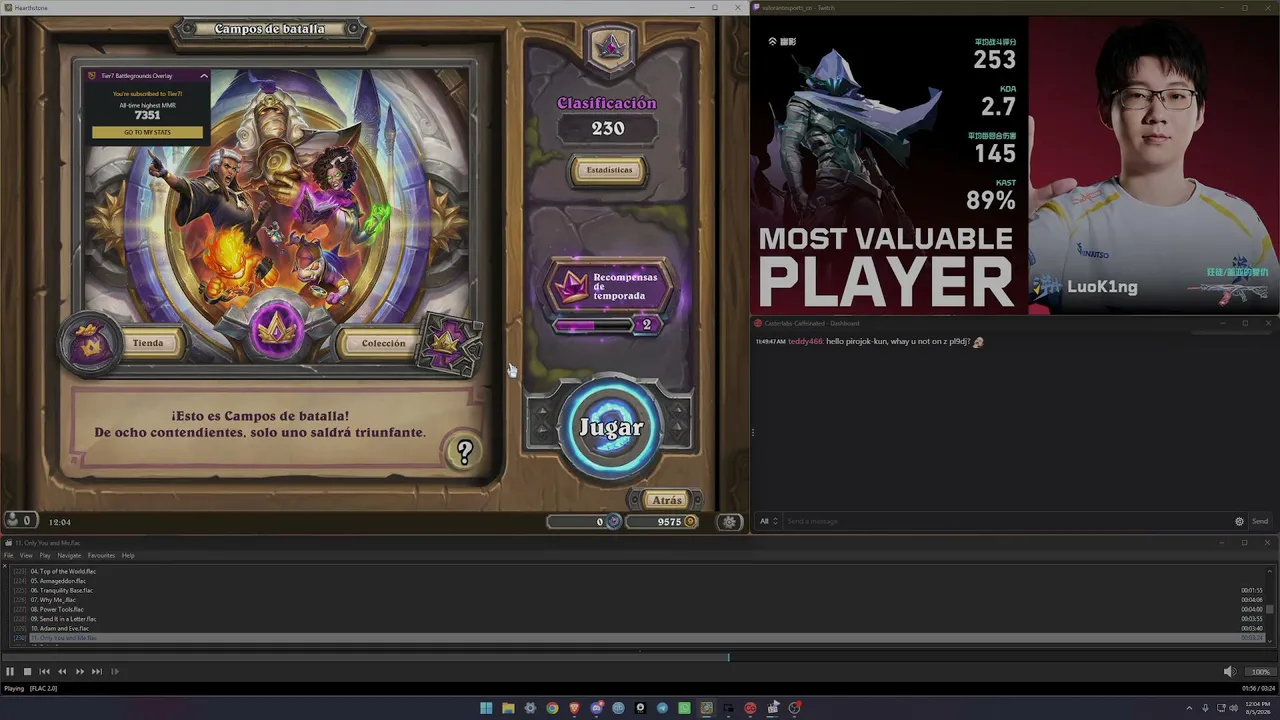Open Recompensas de temporada rewards track
Viewport: 1280px width, 720px height.
(610, 287)
